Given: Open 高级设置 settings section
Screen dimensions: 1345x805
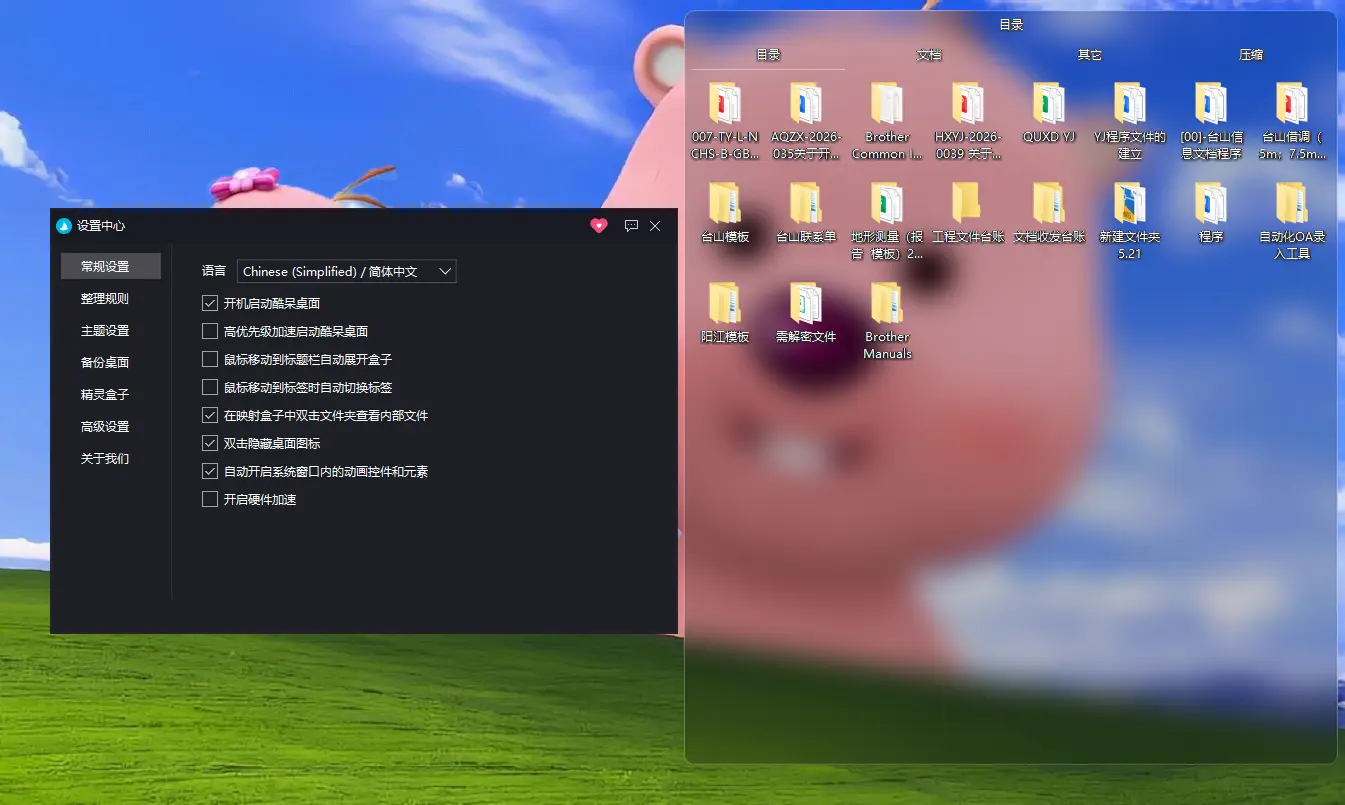Looking at the screenshot, I should point(105,427).
